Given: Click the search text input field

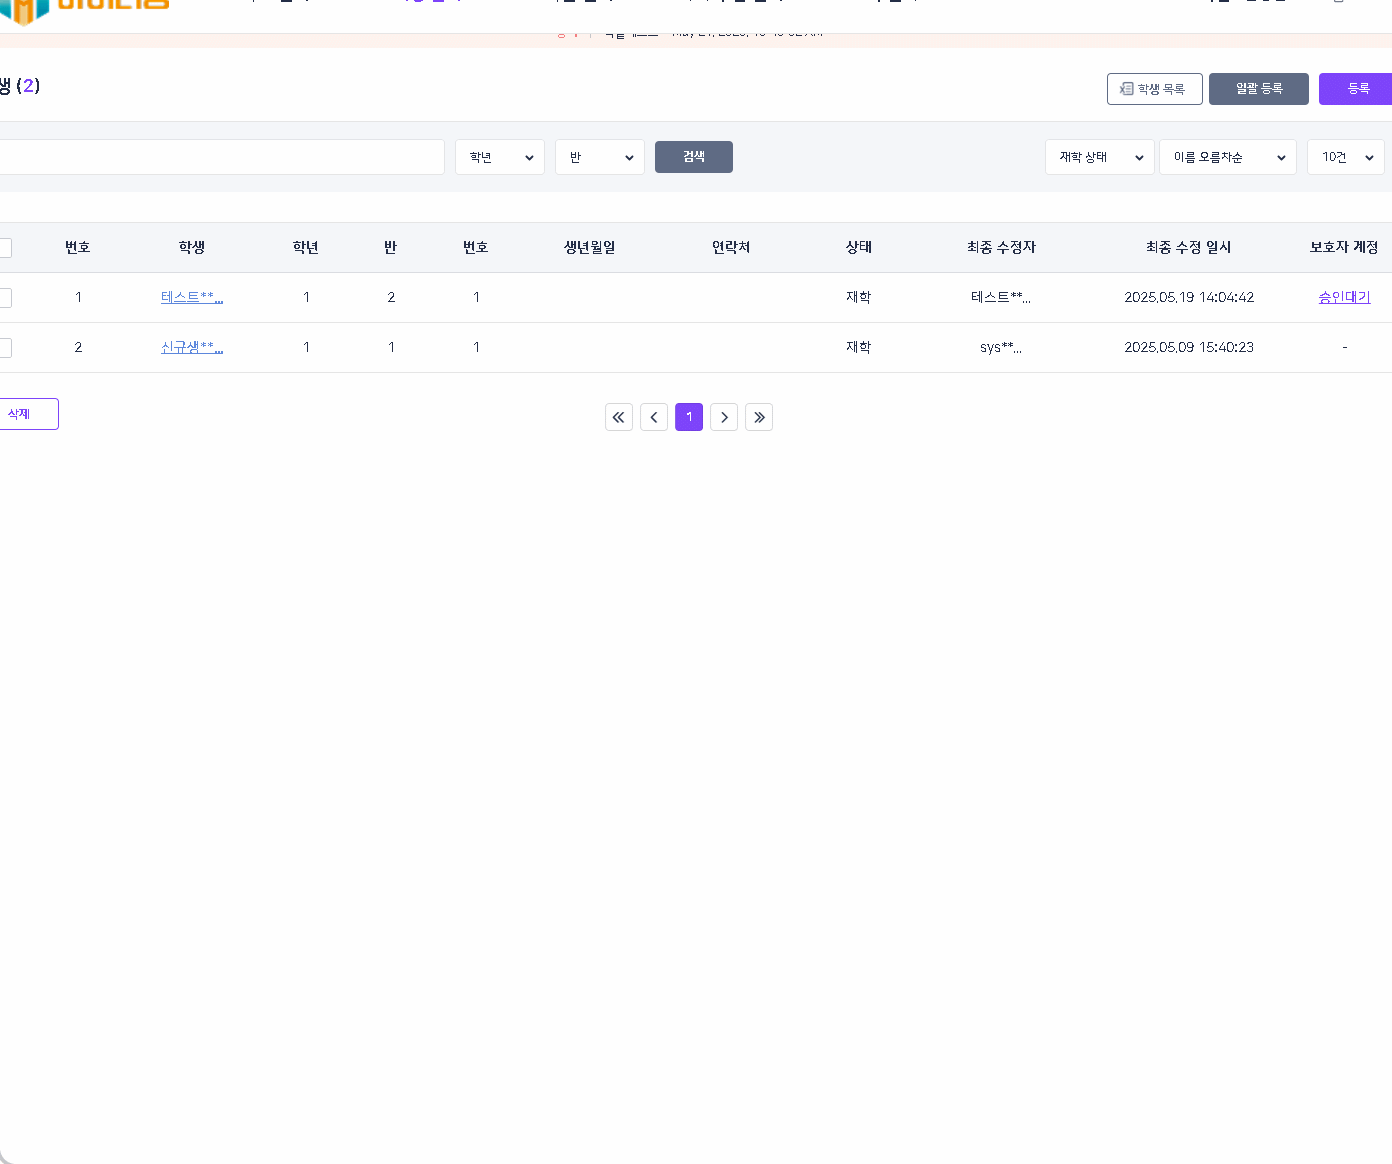Looking at the screenshot, I should point(220,157).
